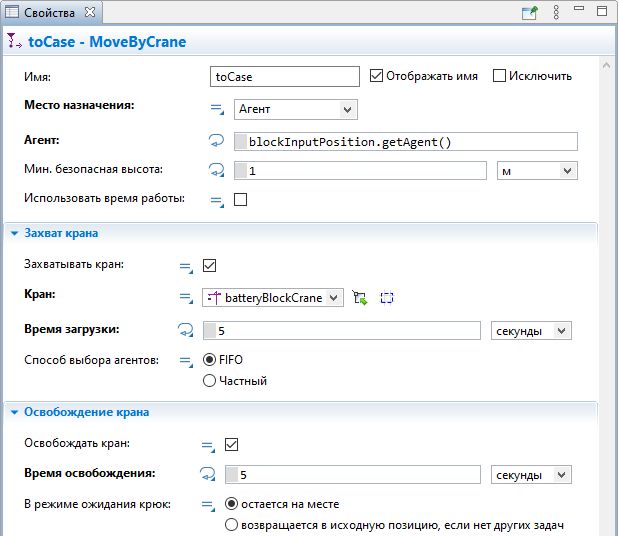Toggle dynamic value icon for Время освобождения

click(x=208, y=474)
